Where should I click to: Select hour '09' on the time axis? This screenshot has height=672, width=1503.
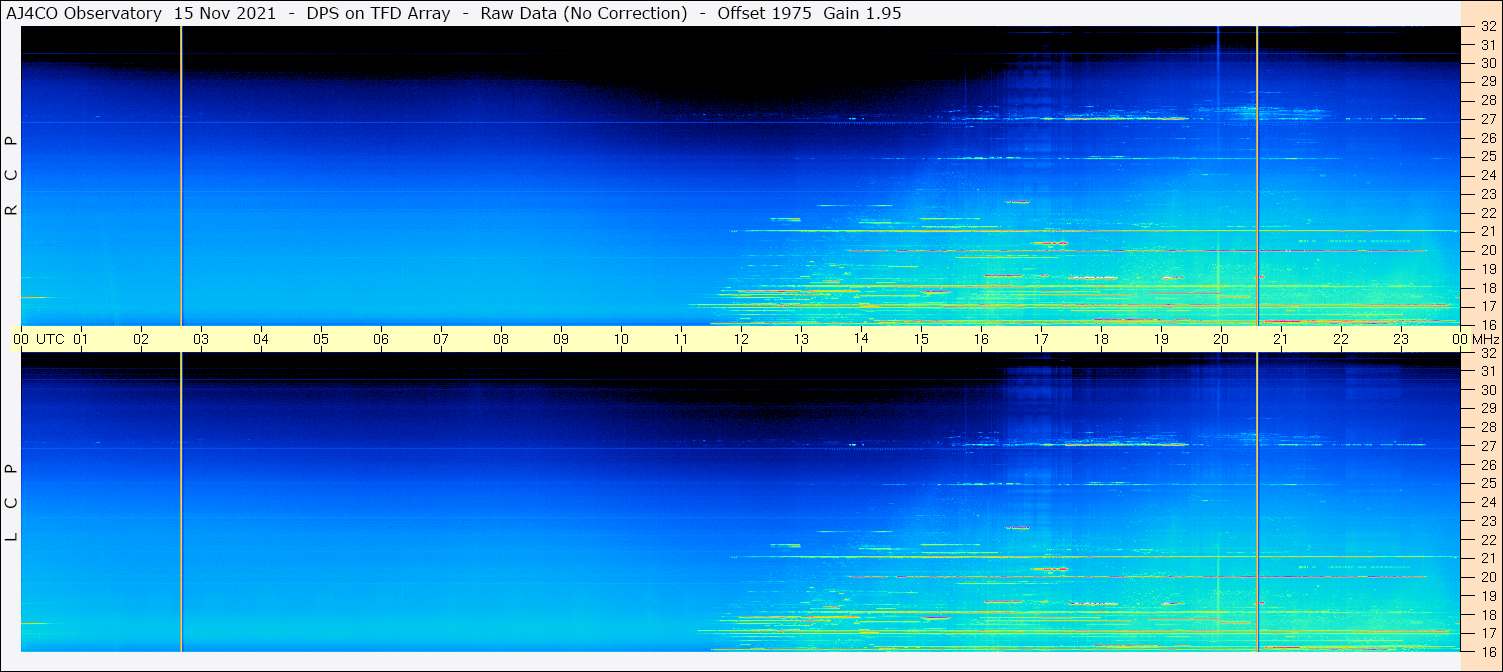click(x=561, y=339)
